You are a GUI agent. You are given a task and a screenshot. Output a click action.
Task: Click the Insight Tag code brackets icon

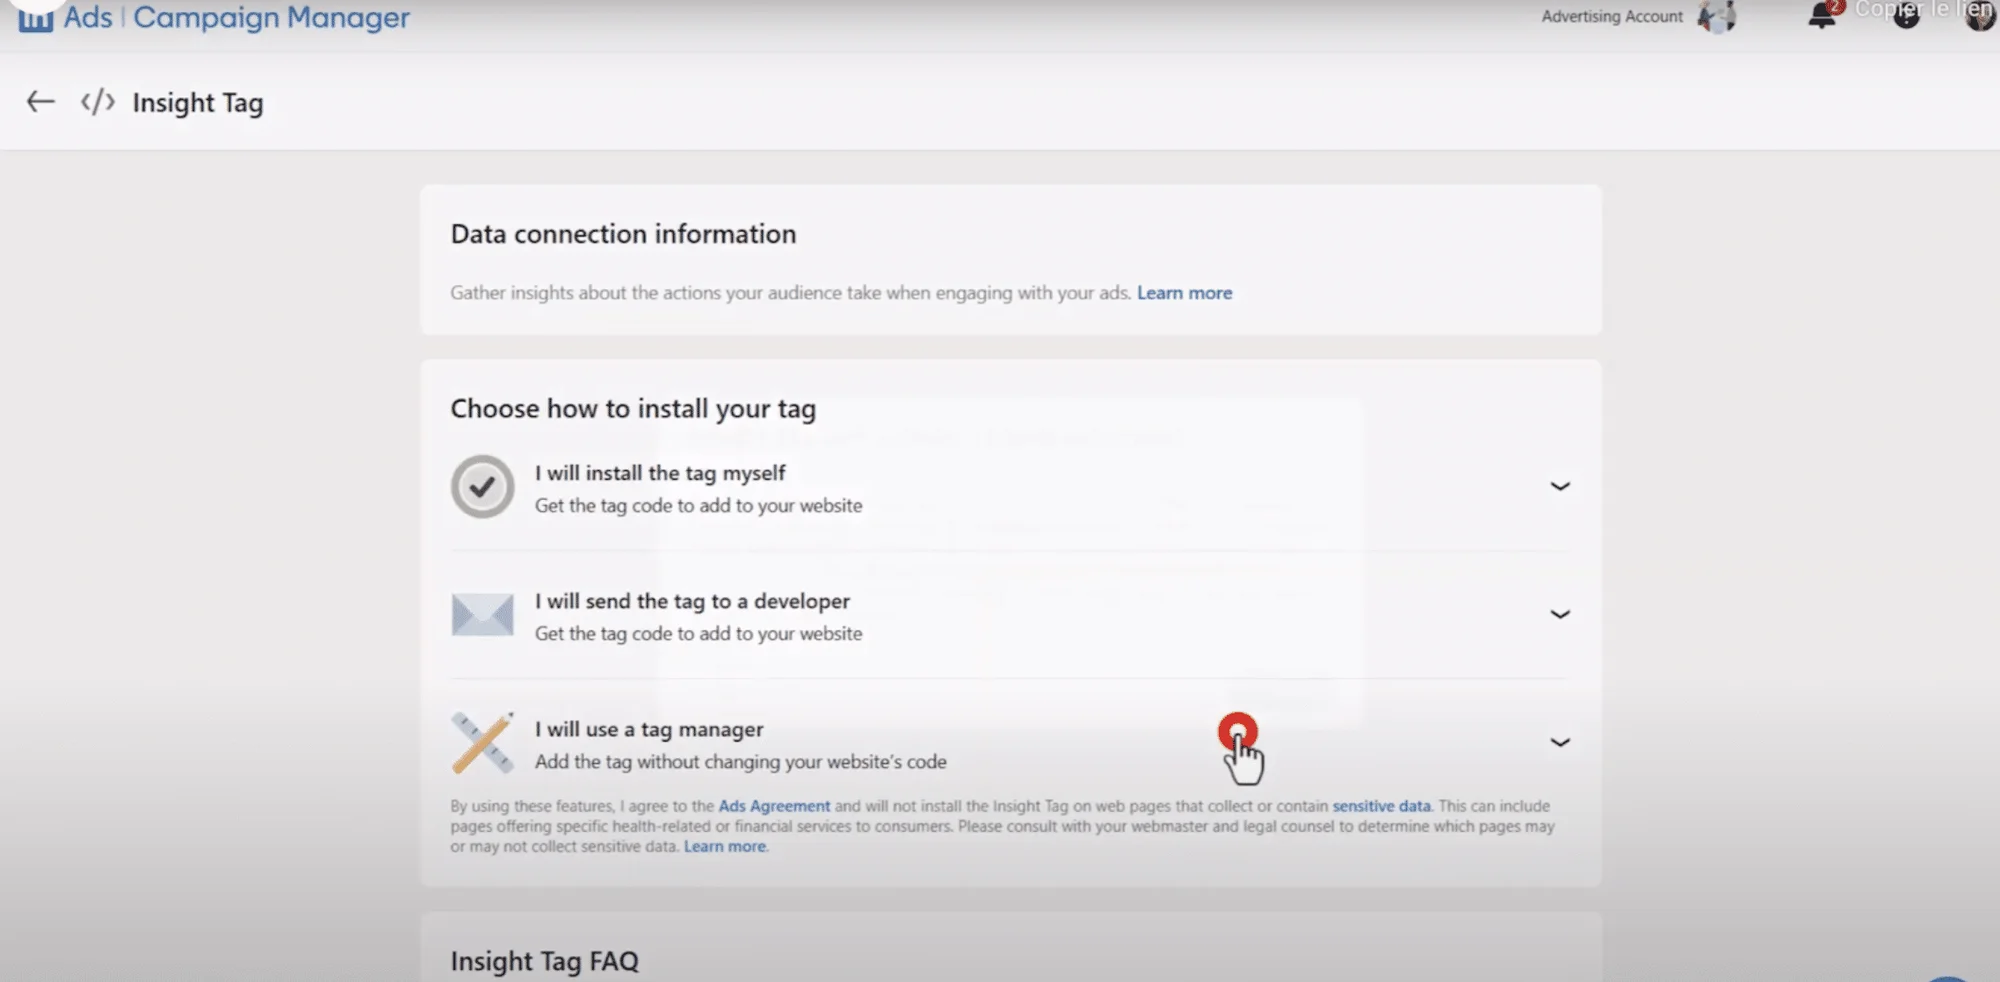pyautogui.click(x=98, y=102)
